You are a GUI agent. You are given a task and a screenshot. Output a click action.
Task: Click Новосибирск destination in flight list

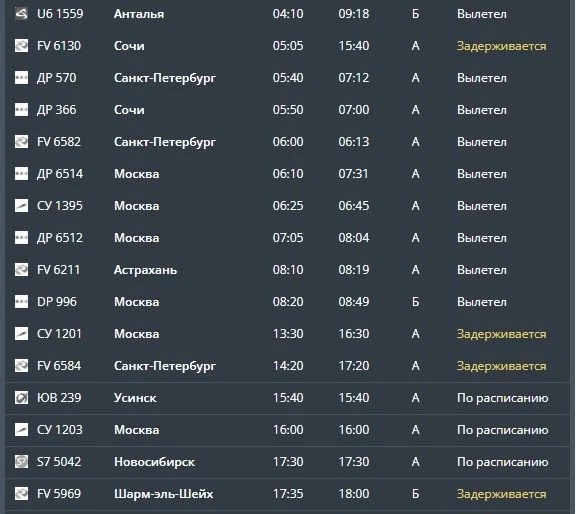coord(154,462)
